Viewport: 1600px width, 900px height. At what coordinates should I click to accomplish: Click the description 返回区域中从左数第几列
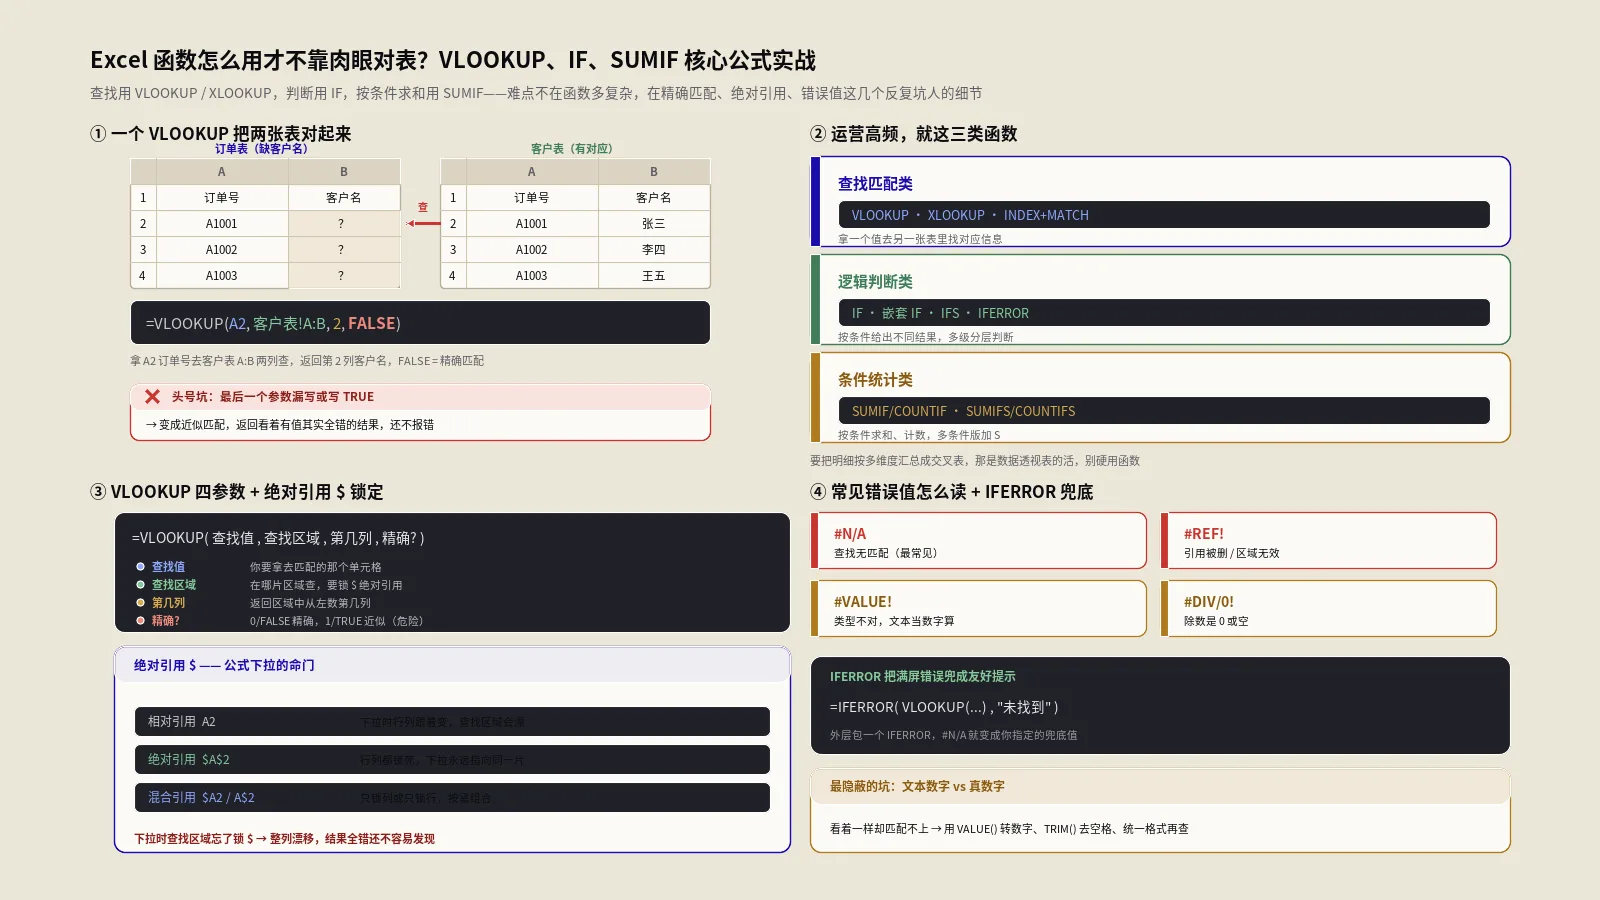coord(310,603)
